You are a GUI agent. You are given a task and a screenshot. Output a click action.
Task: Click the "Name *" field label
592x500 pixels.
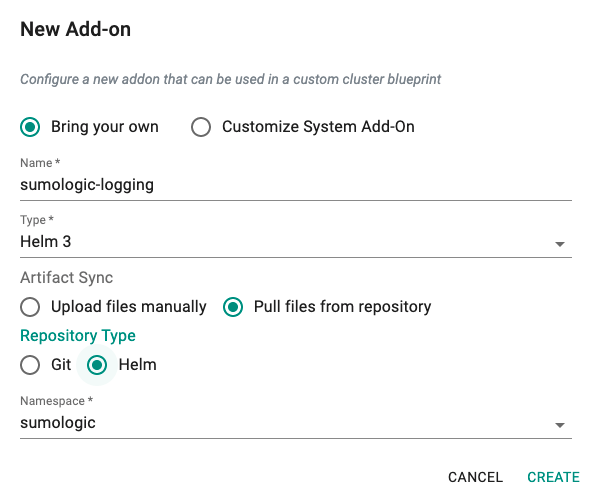tap(40, 163)
